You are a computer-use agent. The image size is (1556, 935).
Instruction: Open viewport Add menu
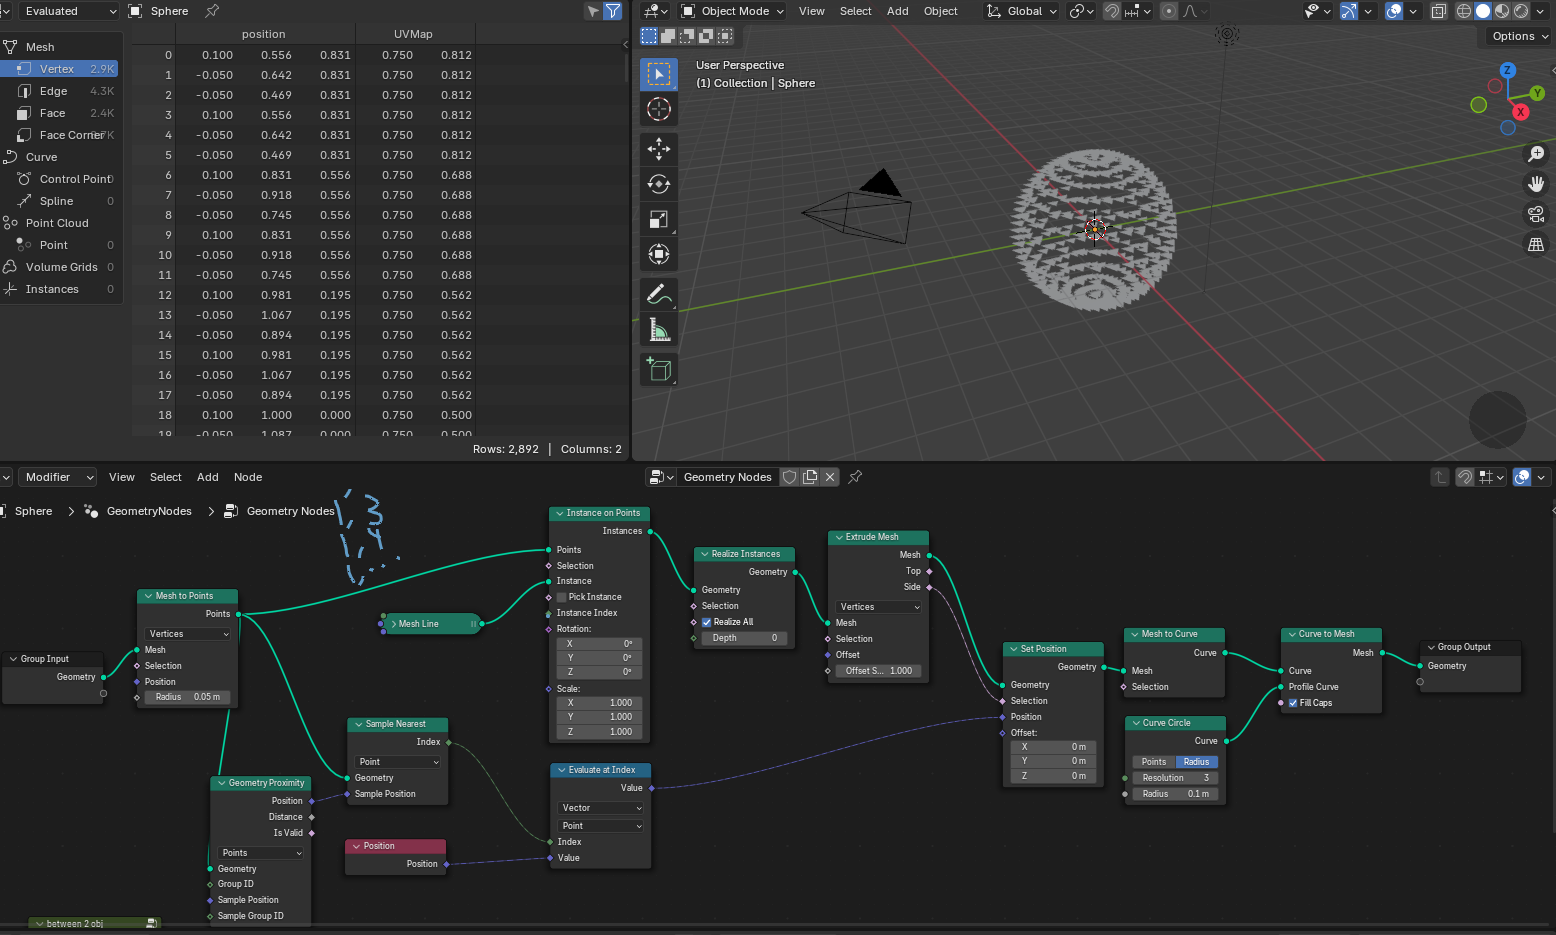pyautogui.click(x=898, y=11)
